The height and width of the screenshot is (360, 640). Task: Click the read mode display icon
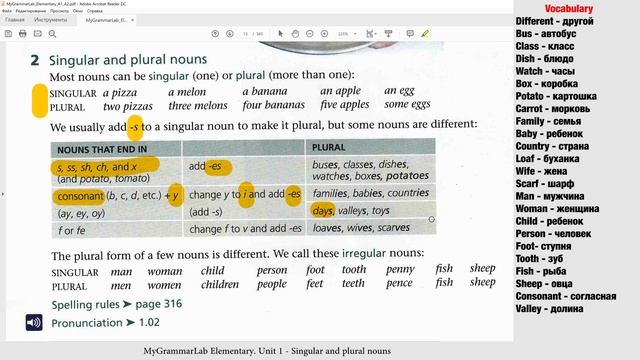(x=389, y=34)
